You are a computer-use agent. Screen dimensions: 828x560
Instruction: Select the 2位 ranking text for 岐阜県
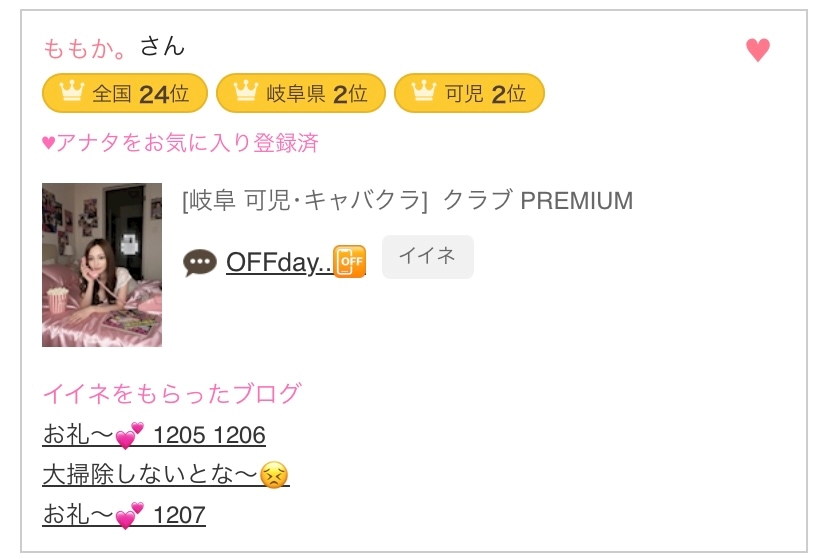[350, 94]
